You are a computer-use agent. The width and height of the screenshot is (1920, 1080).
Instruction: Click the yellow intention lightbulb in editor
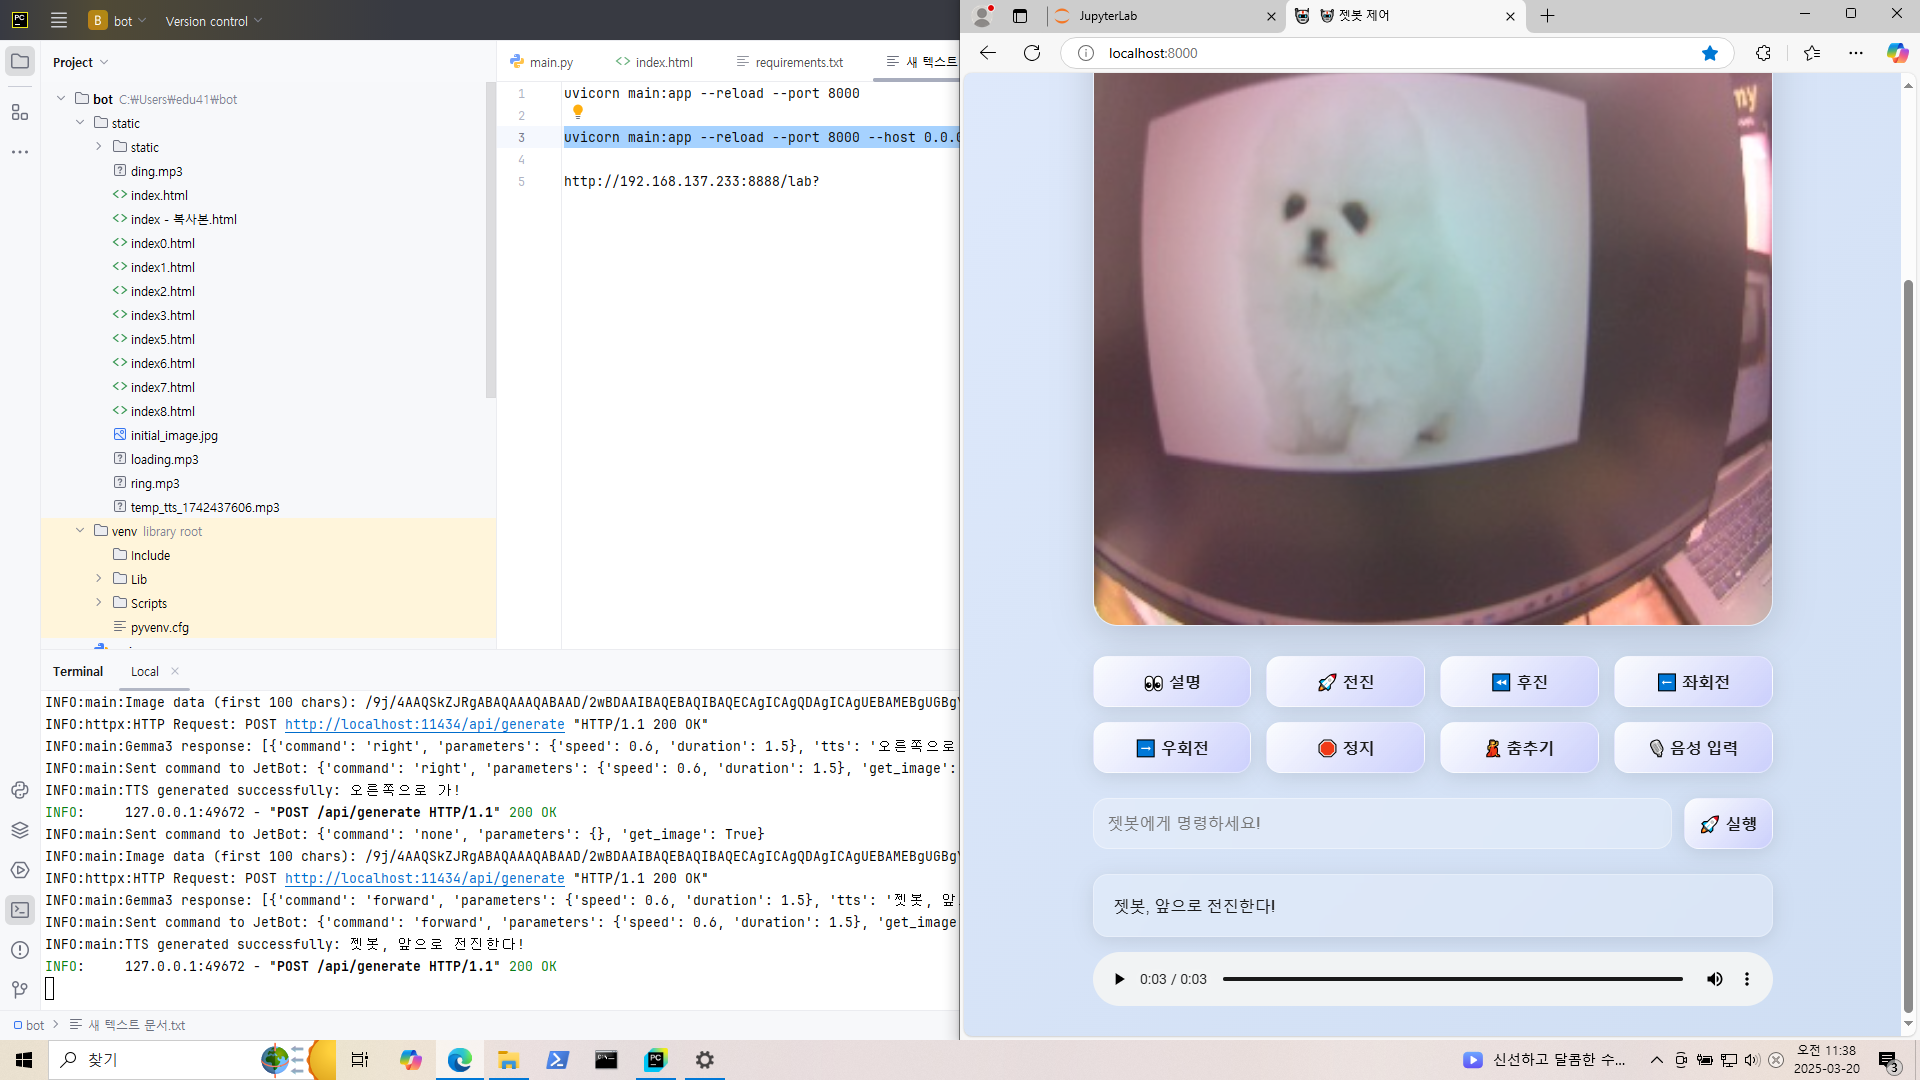(x=578, y=112)
